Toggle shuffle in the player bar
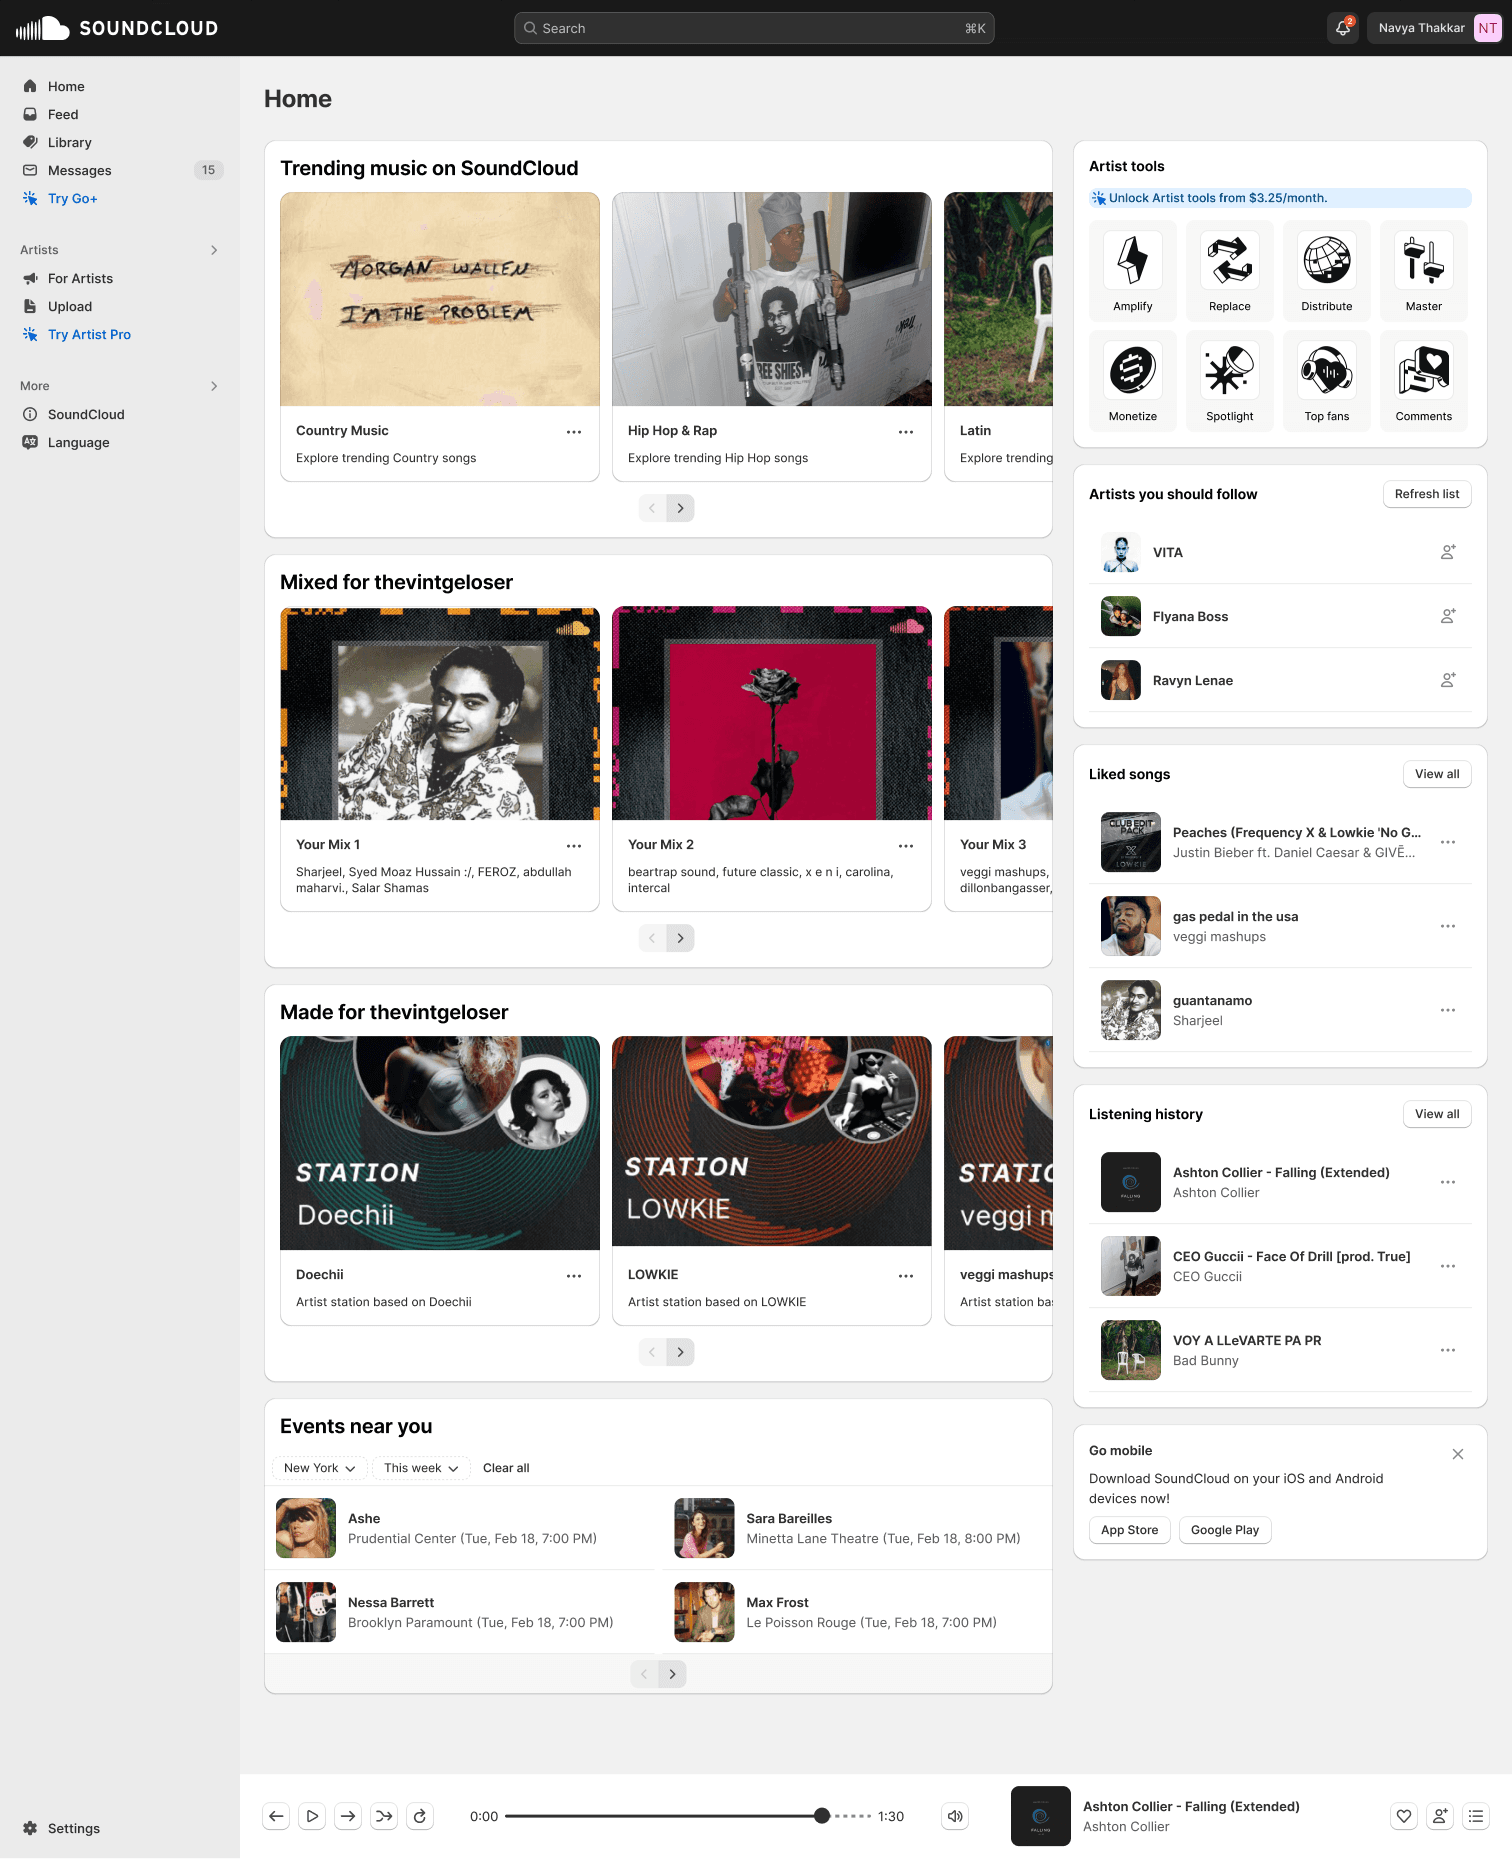The height and width of the screenshot is (1859, 1512). pos(384,1816)
